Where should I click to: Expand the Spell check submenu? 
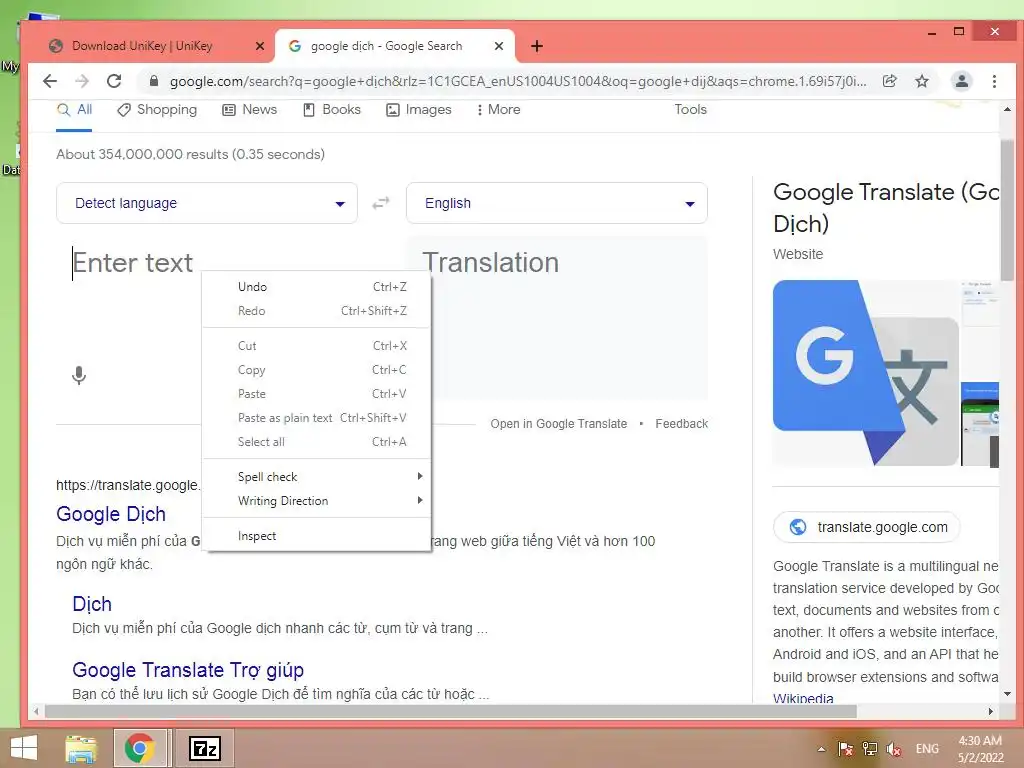point(317,477)
